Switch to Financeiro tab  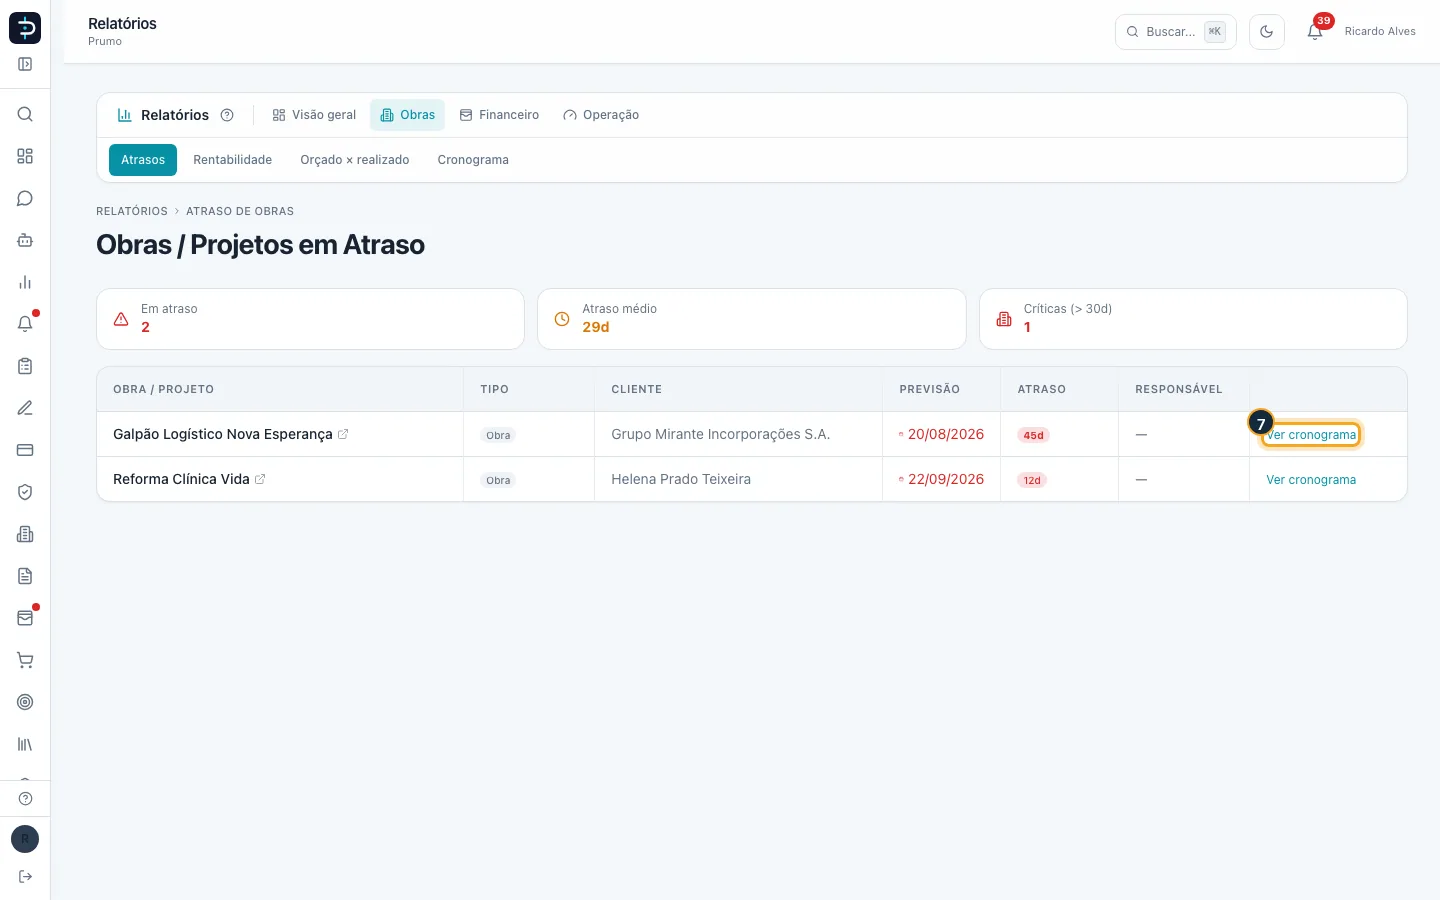499,115
